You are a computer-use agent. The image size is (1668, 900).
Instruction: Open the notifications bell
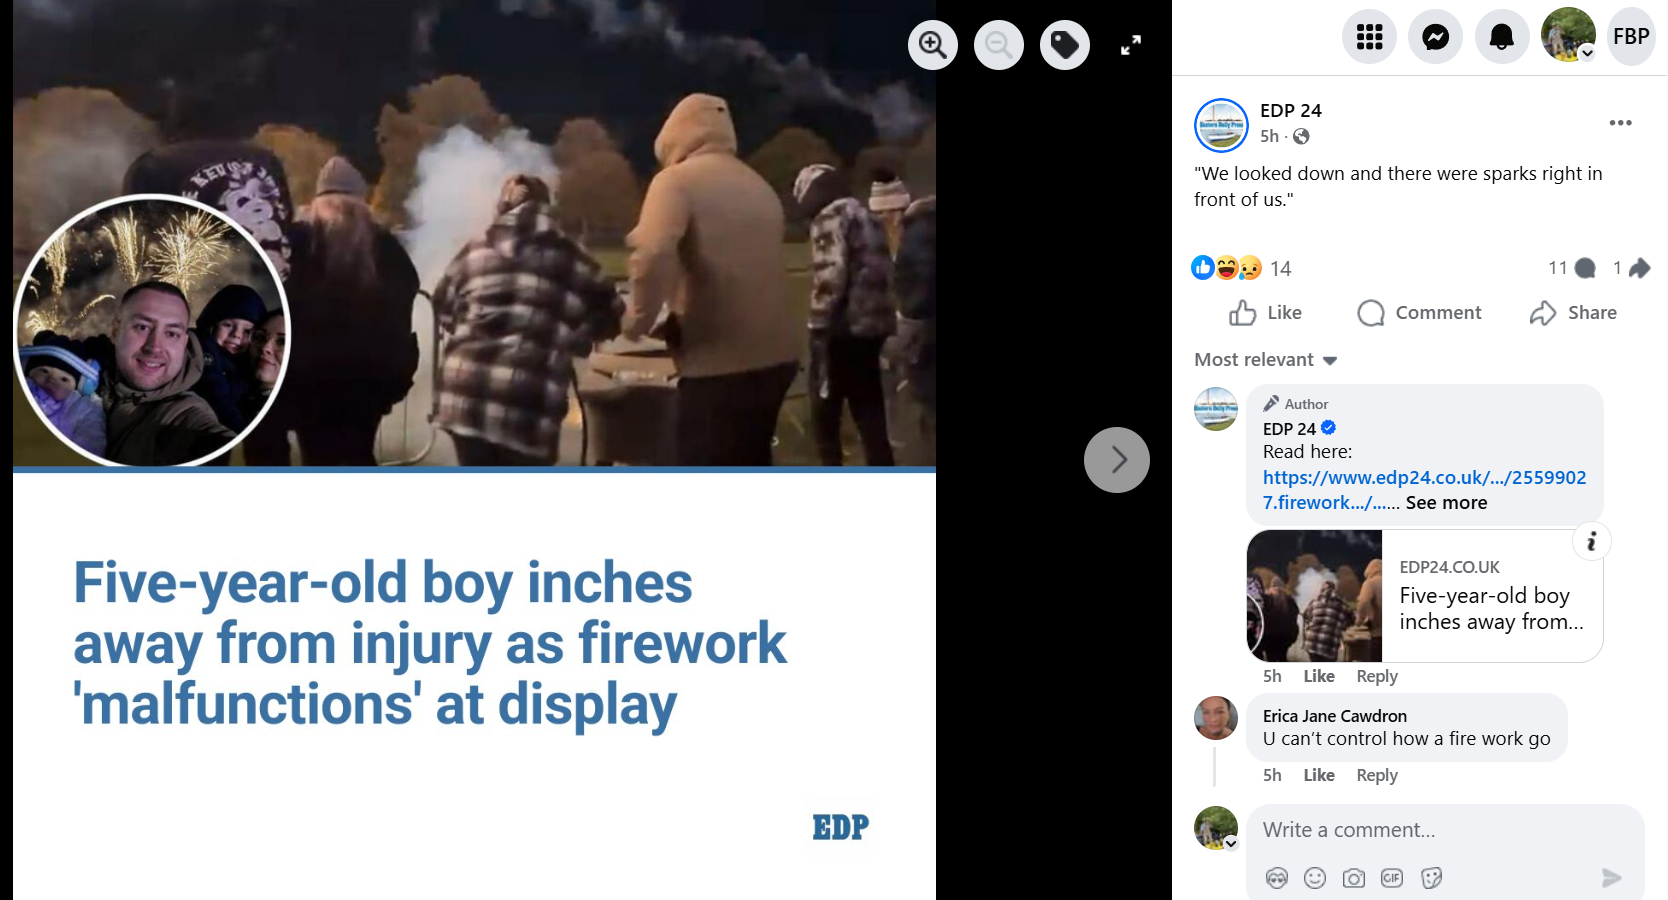[x=1501, y=37]
